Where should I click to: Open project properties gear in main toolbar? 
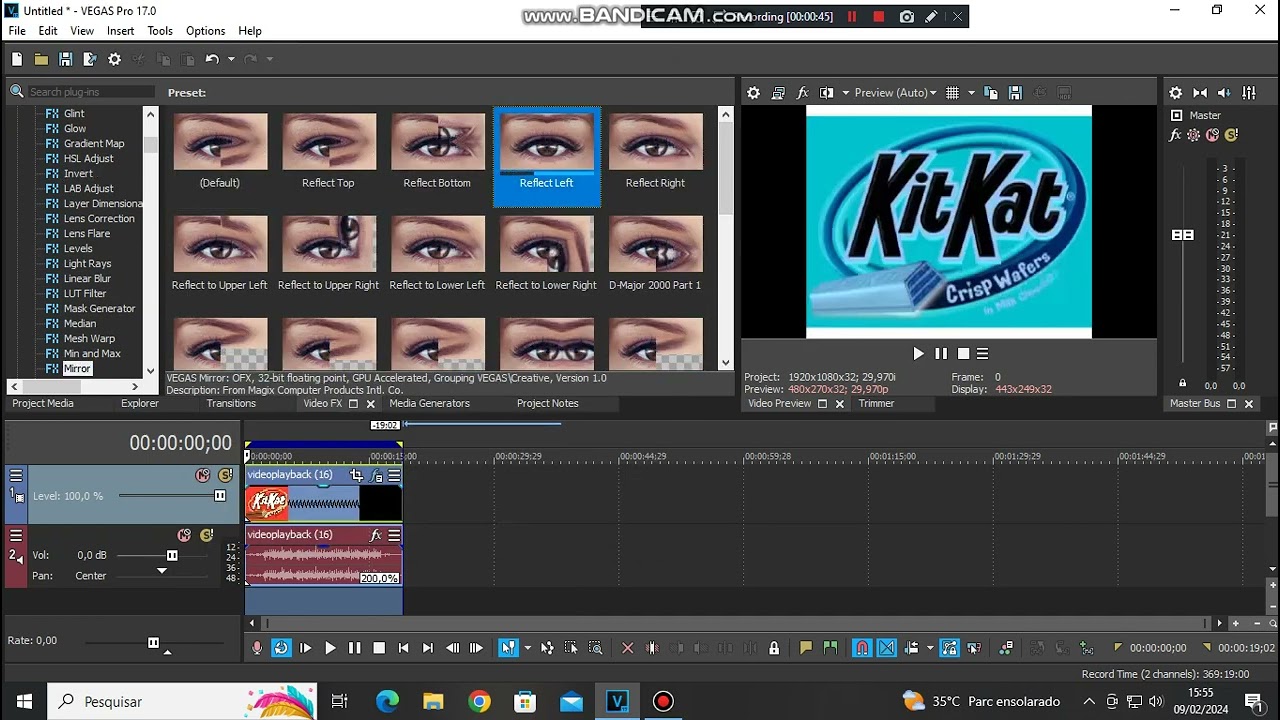click(x=114, y=60)
